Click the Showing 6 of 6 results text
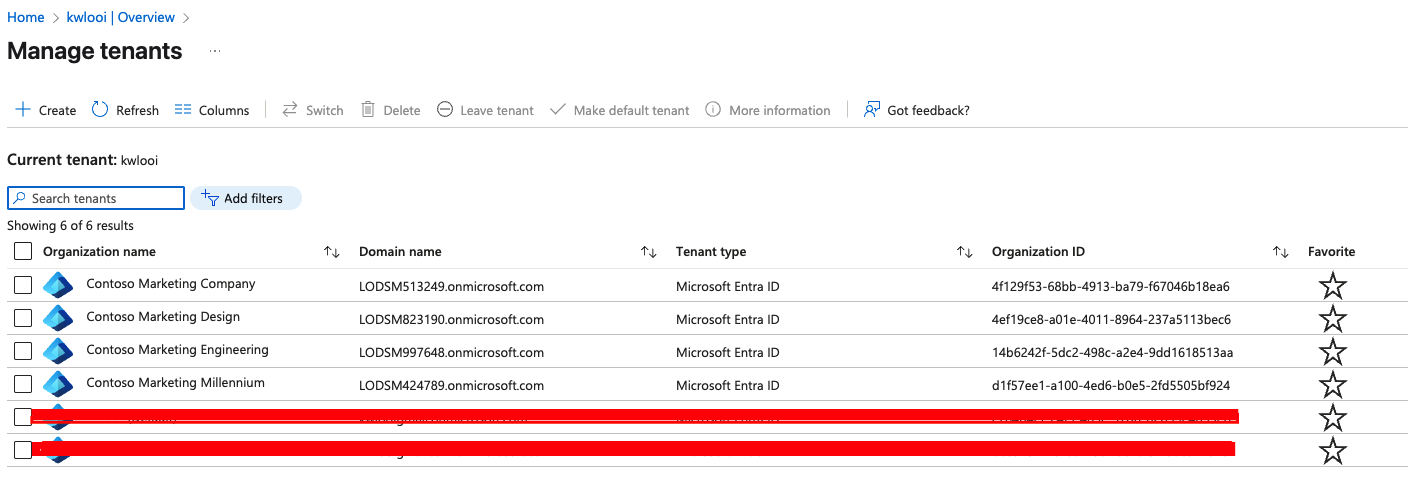Screen dimensions: 1408x487 (70, 226)
